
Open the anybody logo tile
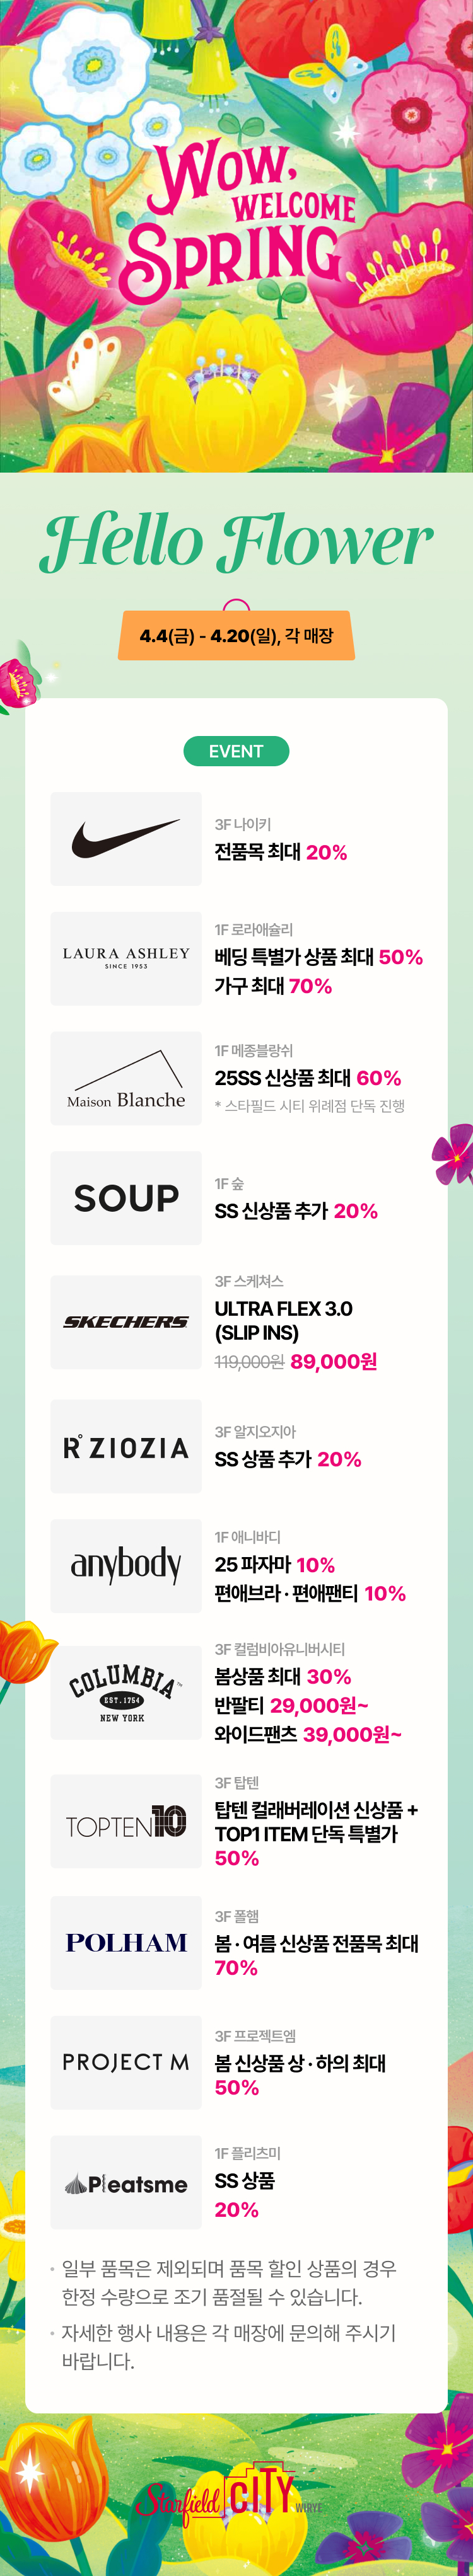[x=126, y=1566]
